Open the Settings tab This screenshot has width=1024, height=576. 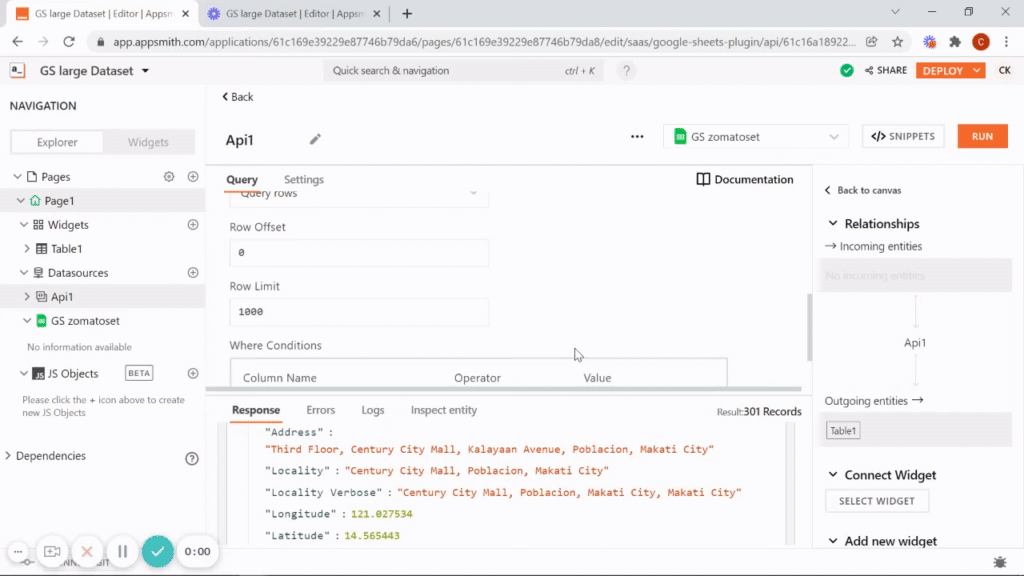tap(304, 180)
